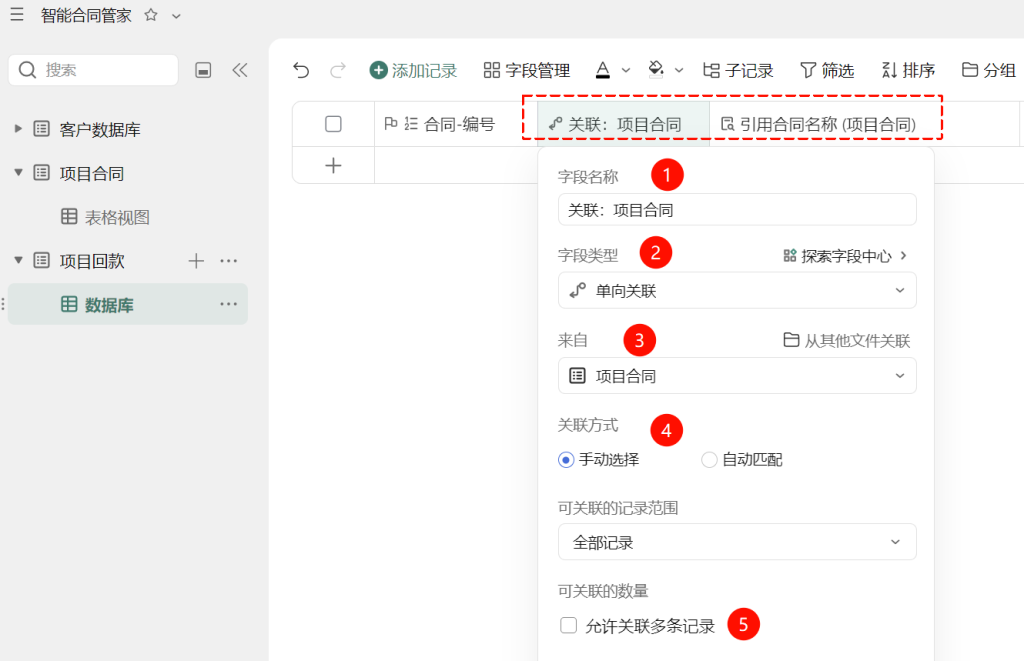Select the 自动匹配 radio button
Screen dimensions: 1024x661
point(709,460)
